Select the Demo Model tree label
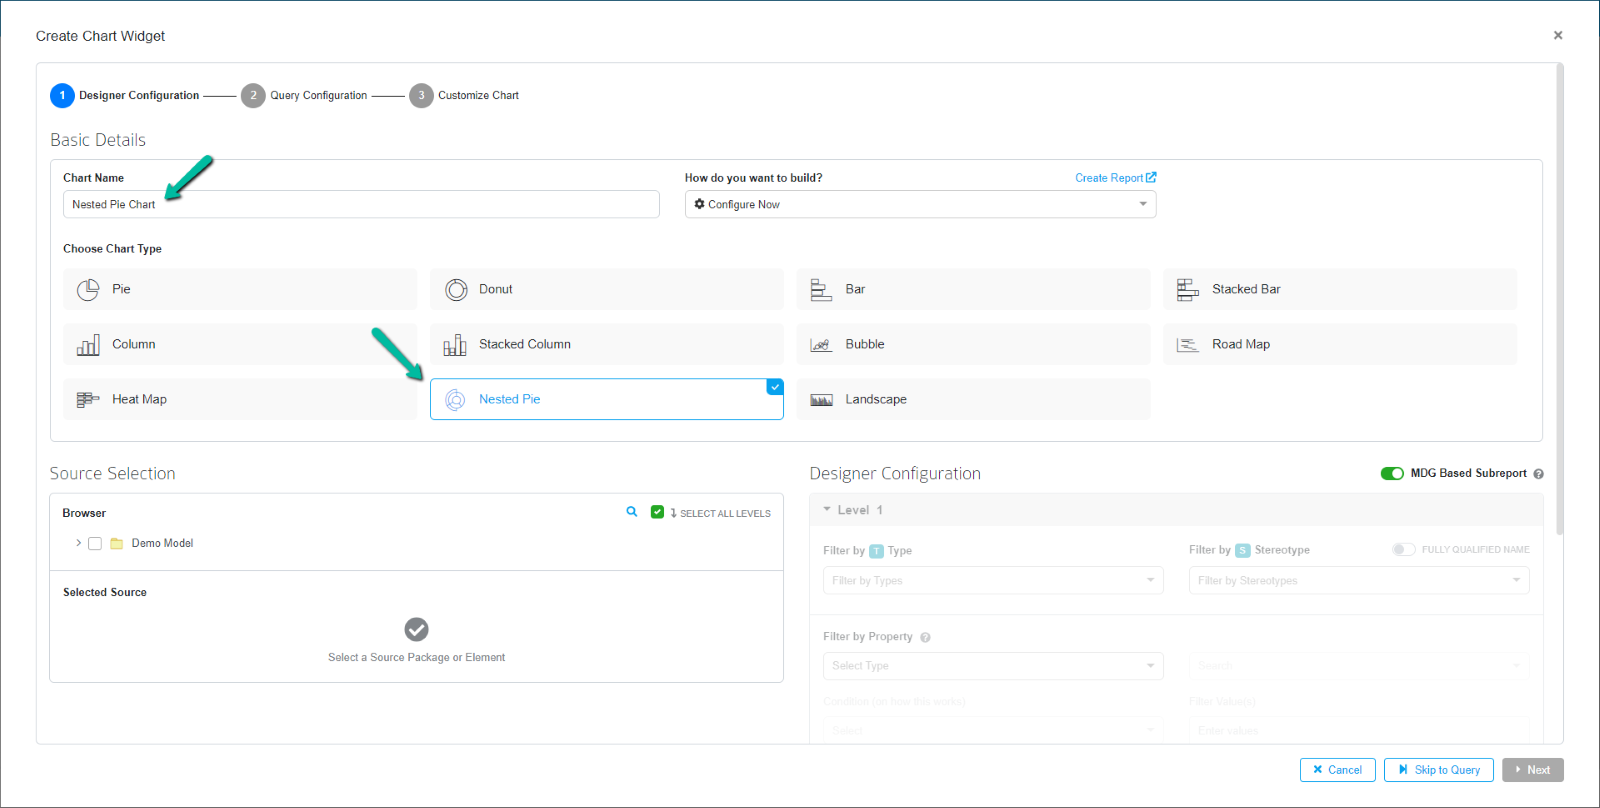1600x808 pixels. point(162,543)
